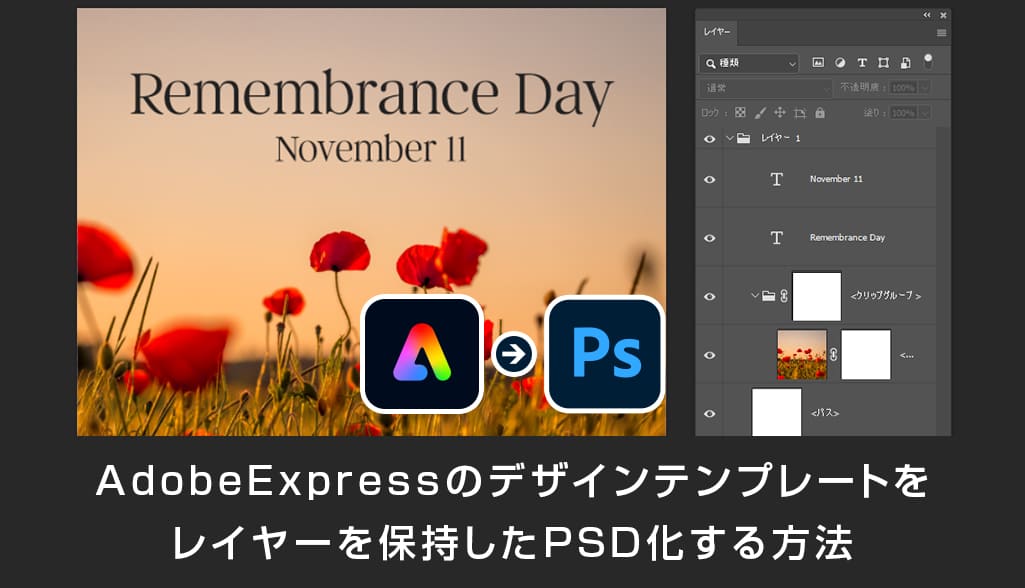
Task: Filter for smart objects in the filter bar
Action: tap(907, 62)
